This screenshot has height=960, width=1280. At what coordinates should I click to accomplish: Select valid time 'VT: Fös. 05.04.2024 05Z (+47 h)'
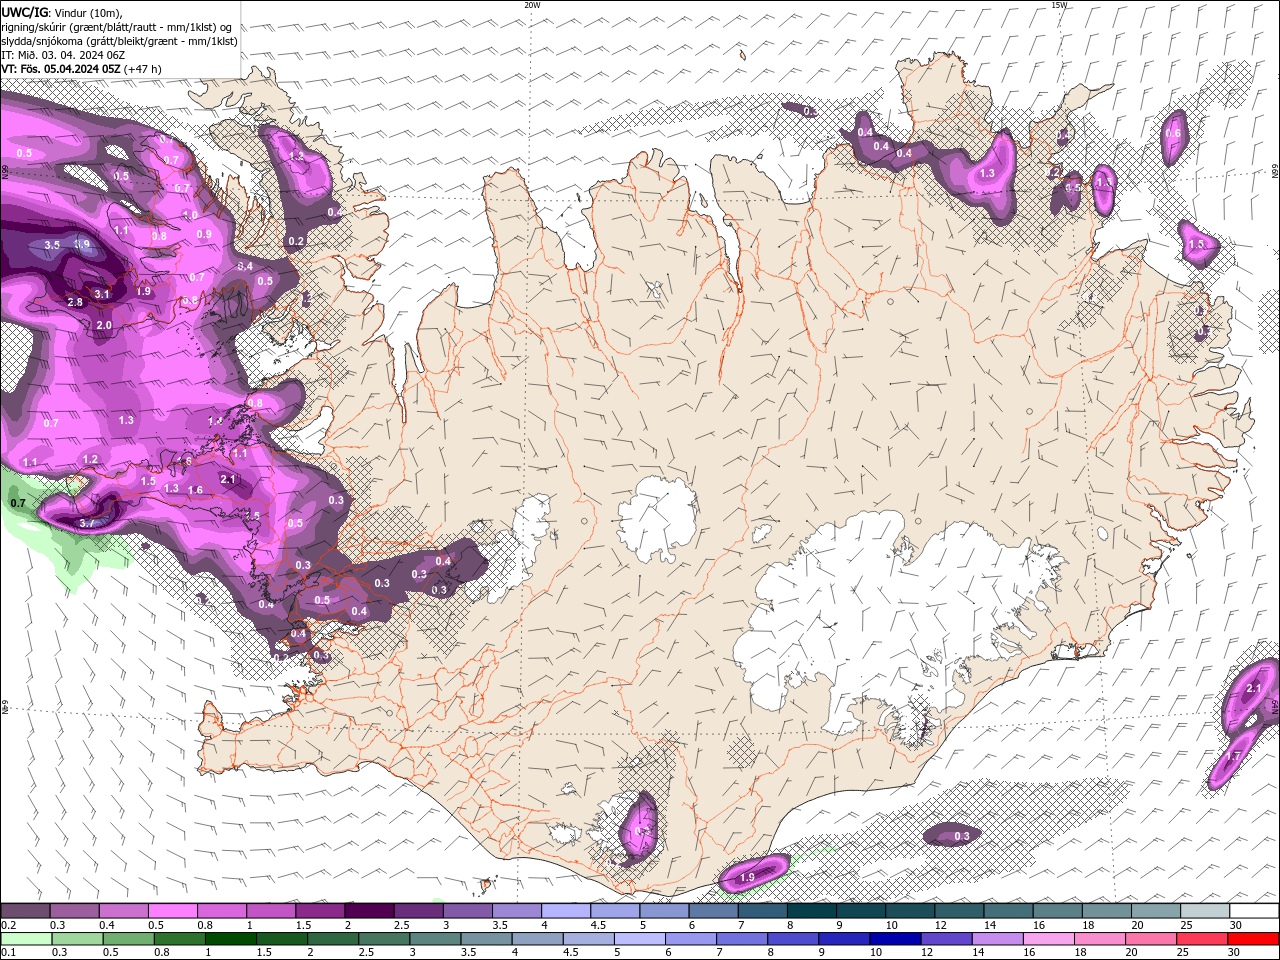tap(81, 69)
